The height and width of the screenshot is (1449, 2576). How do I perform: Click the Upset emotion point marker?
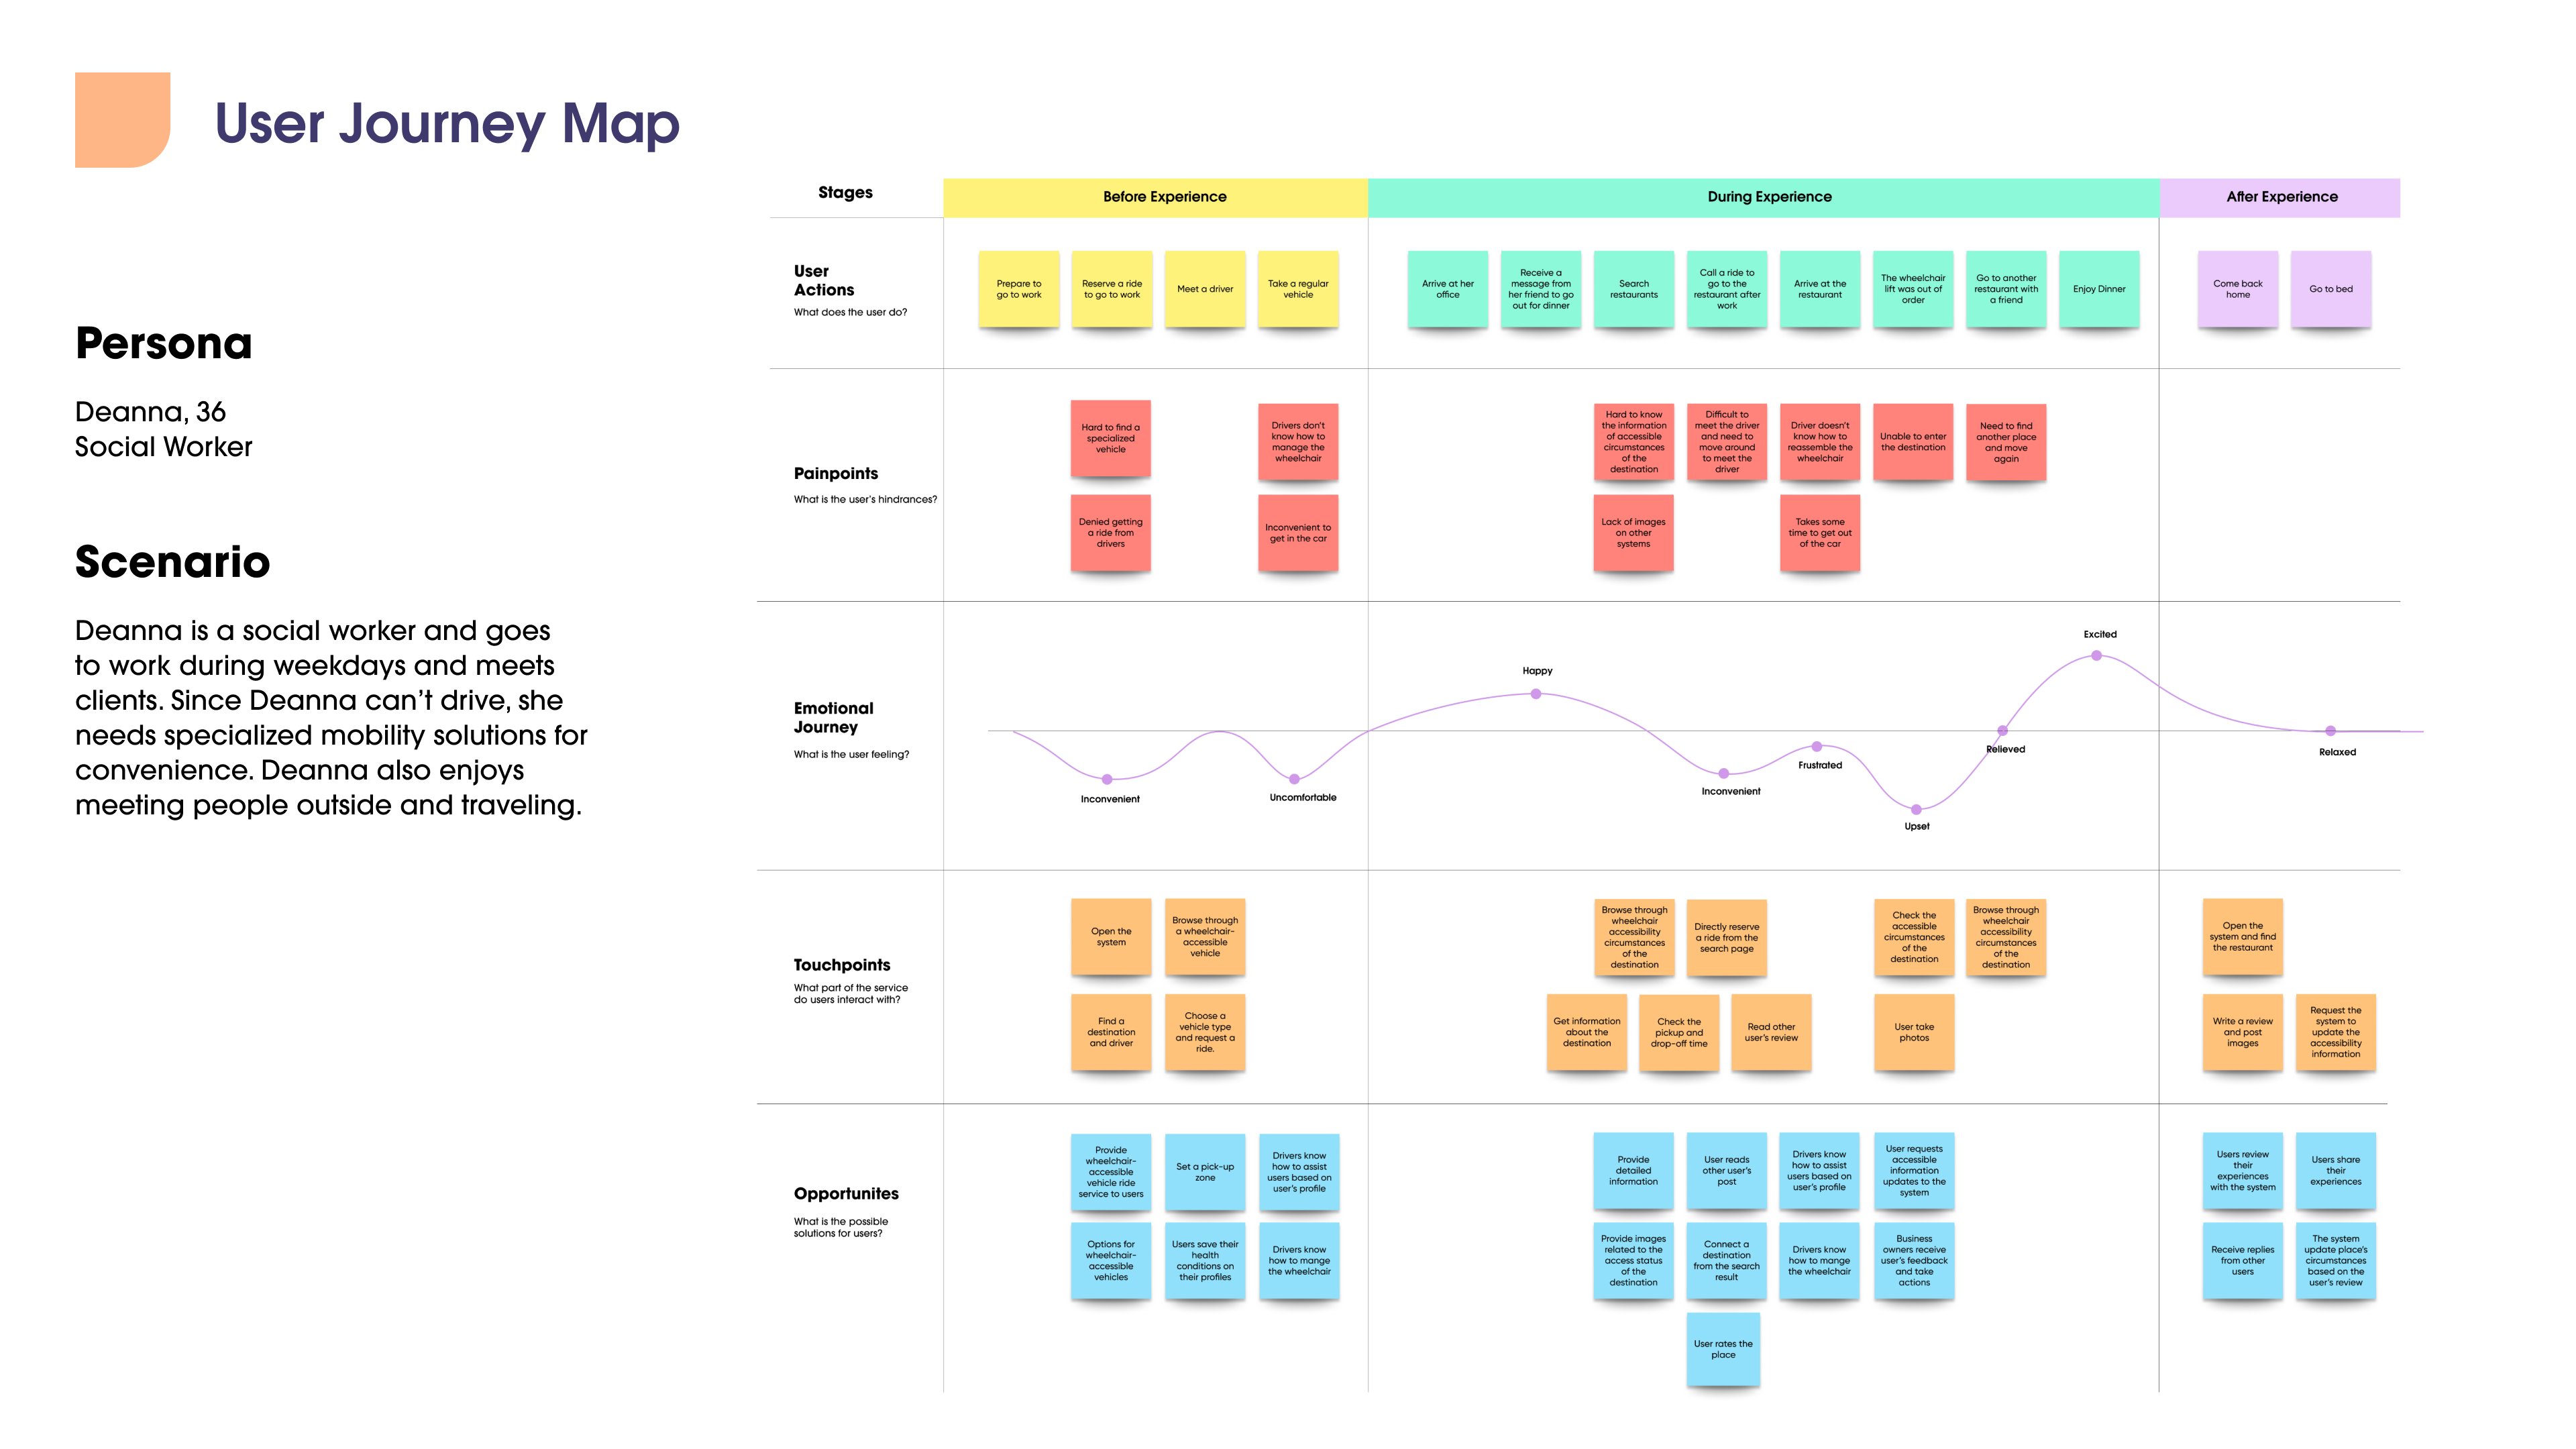click(x=1916, y=810)
